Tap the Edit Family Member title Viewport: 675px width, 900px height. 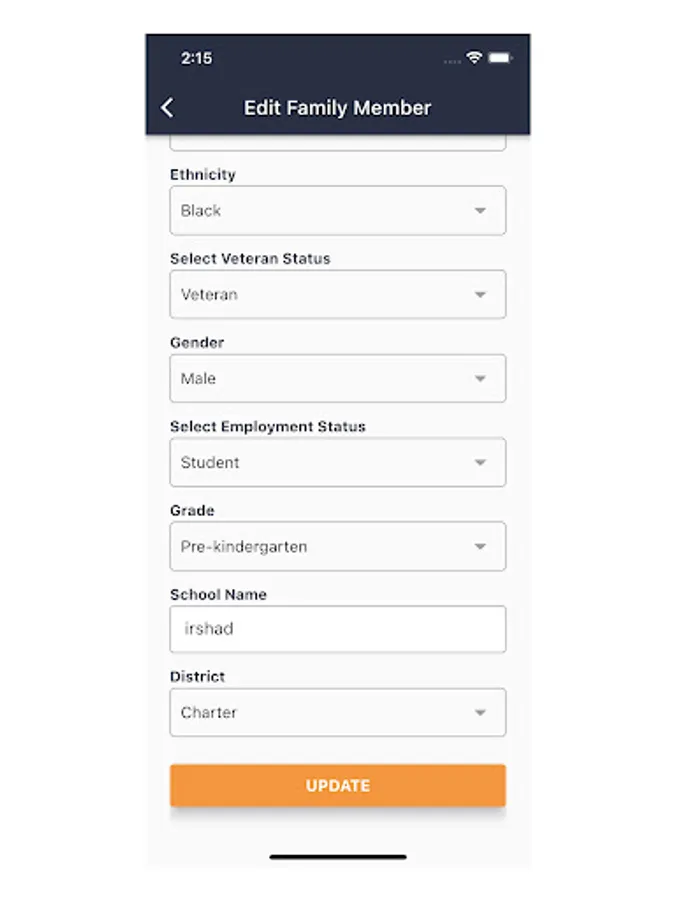[337, 108]
